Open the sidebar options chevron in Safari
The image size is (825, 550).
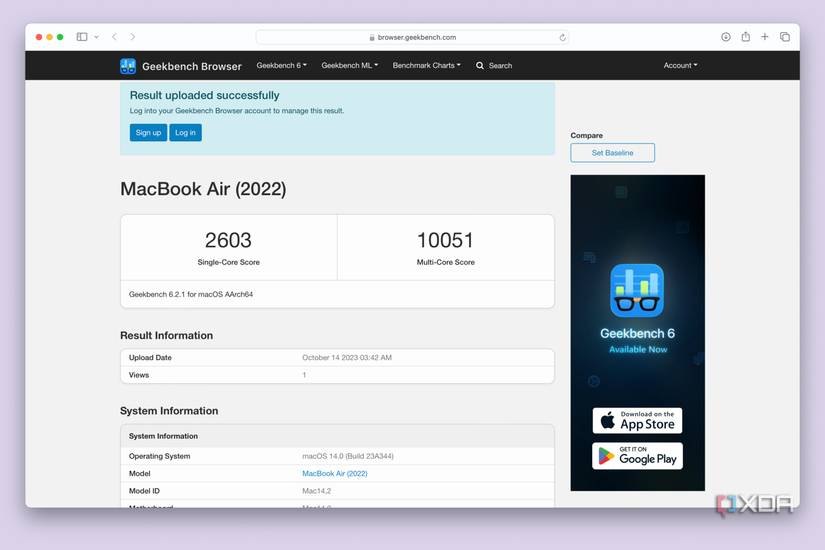point(96,37)
